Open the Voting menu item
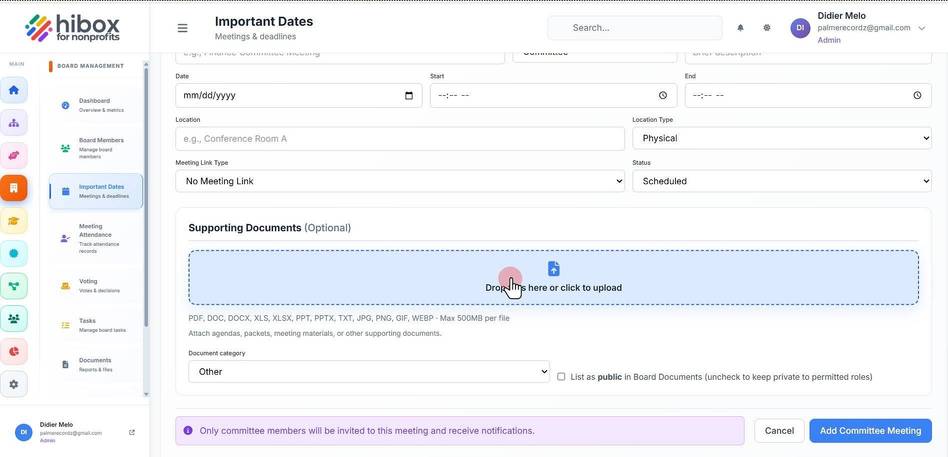This screenshot has width=948, height=457. tap(96, 285)
